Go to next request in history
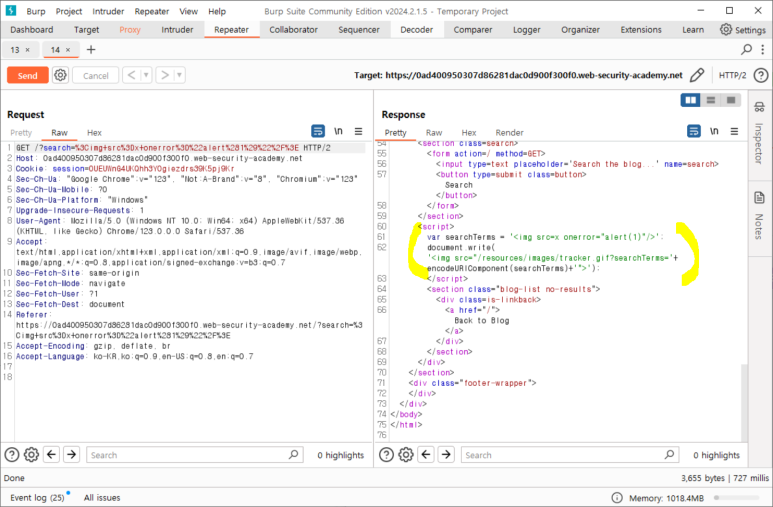Image resolution: width=773 pixels, height=507 pixels. [165, 75]
